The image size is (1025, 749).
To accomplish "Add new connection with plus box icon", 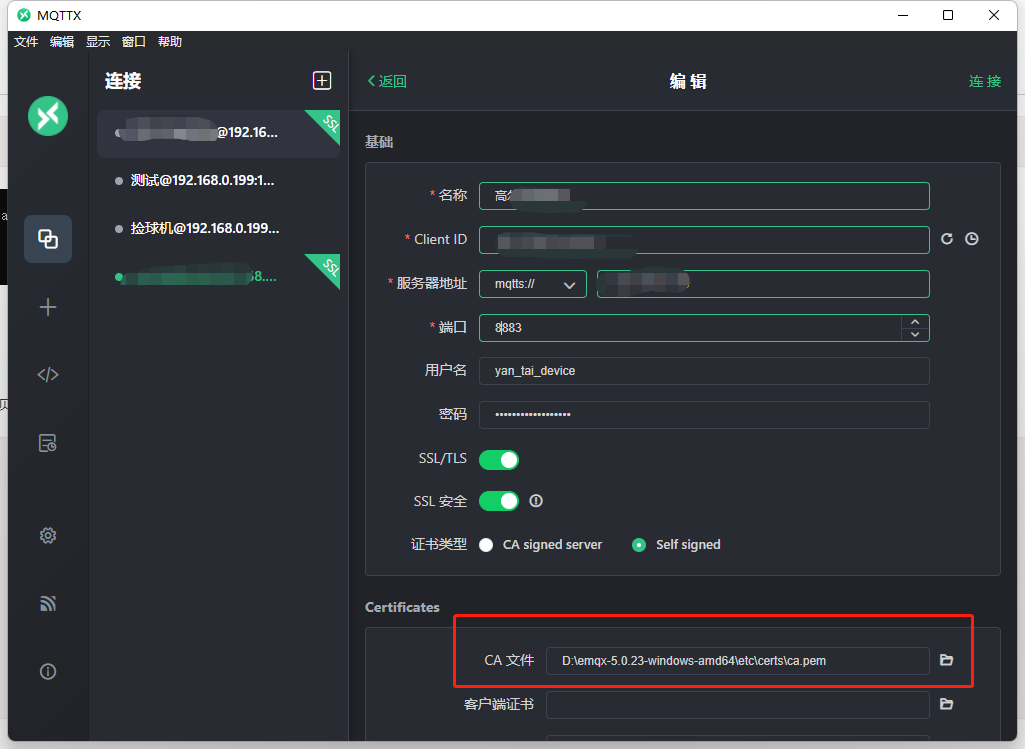I will (x=321, y=81).
